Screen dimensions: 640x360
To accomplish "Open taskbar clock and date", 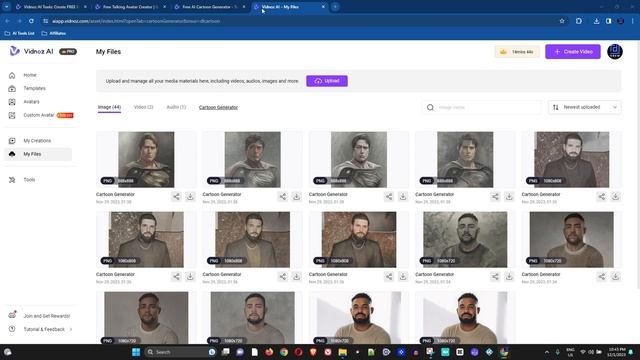I will pyautogui.click(x=617, y=352).
